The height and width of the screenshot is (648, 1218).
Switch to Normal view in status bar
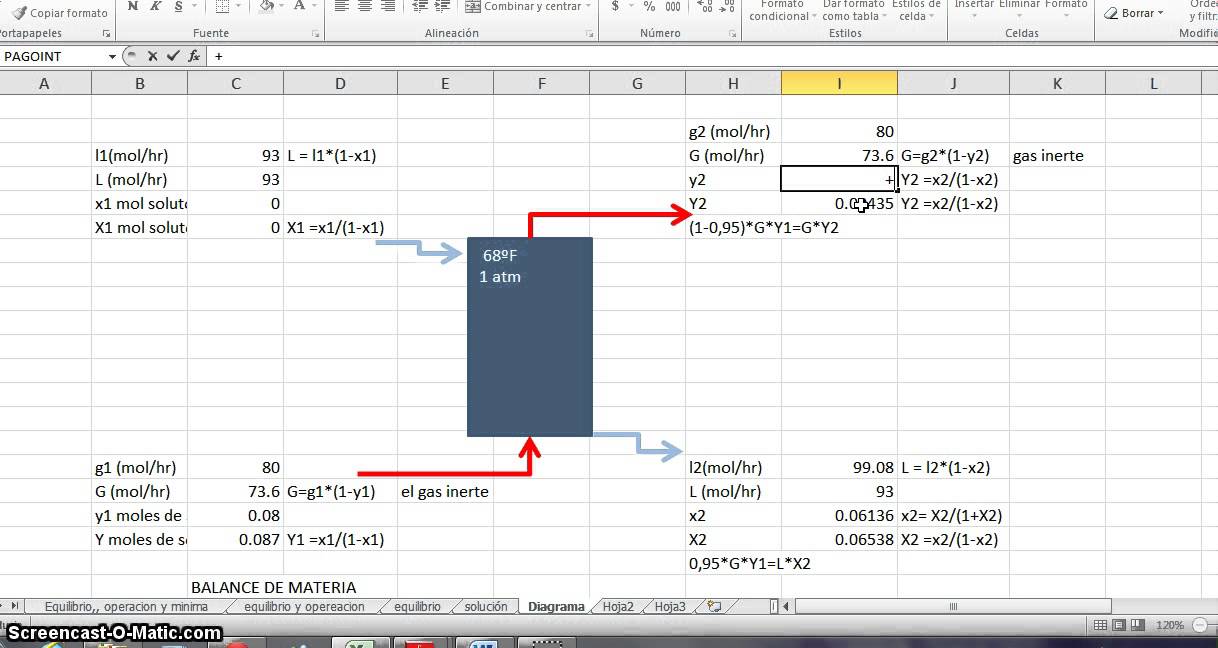click(x=1101, y=626)
